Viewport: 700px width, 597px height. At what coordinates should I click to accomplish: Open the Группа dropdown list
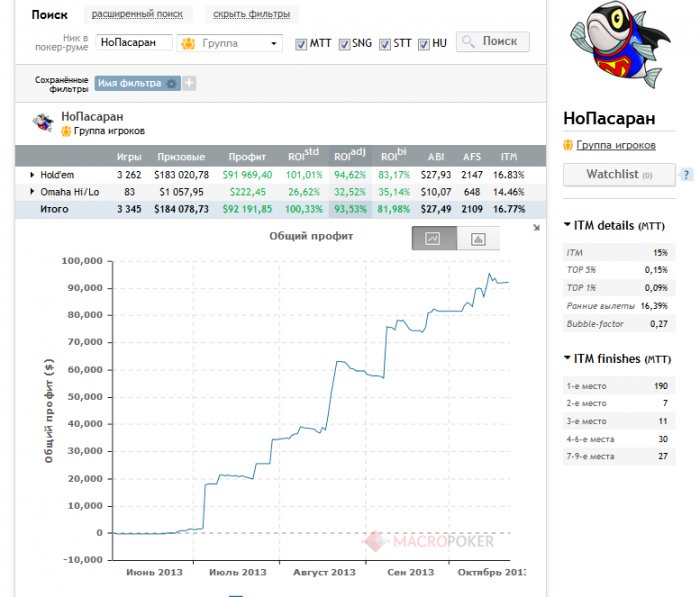(229, 43)
